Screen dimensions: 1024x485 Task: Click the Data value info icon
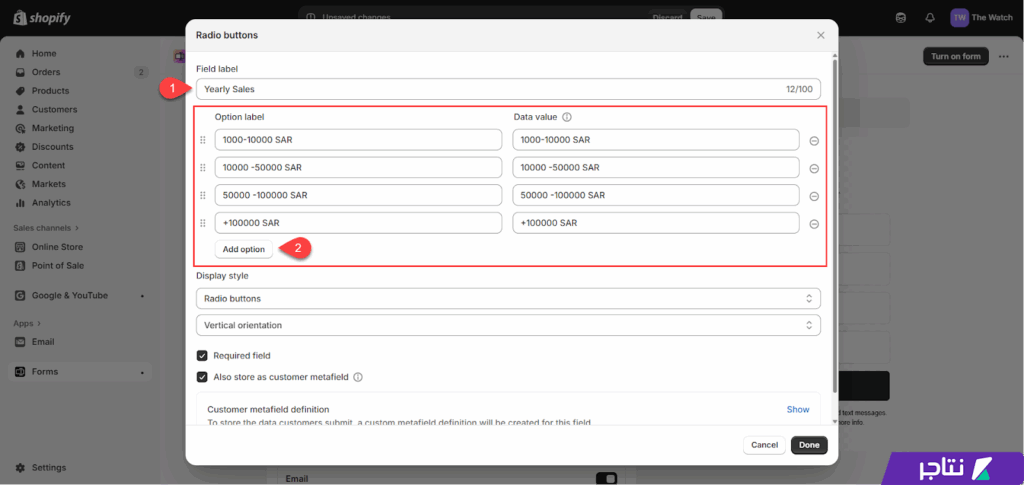567,117
